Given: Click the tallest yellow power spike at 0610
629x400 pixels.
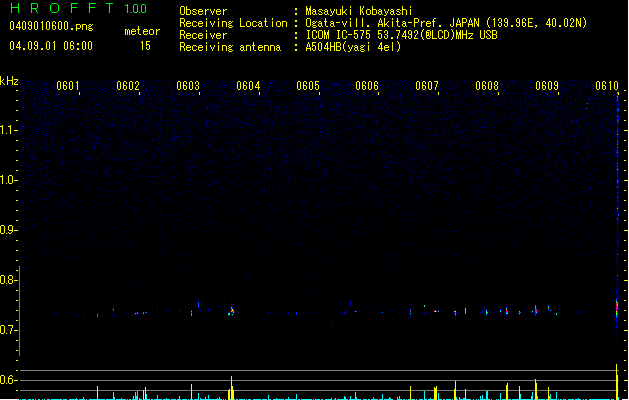Looking at the screenshot, I should (x=617, y=382).
